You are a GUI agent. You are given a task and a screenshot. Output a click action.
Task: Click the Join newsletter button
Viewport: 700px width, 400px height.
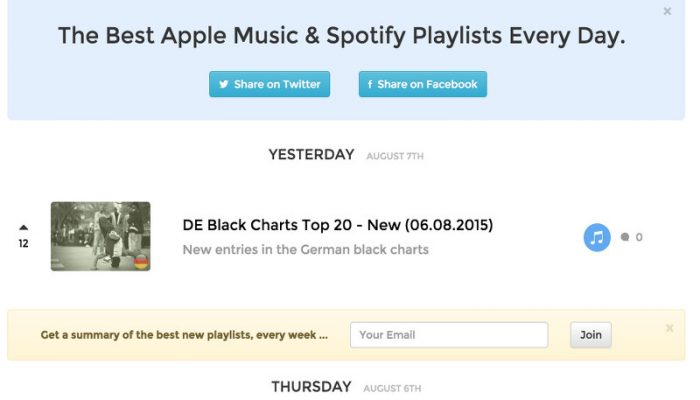[x=591, y=335]
